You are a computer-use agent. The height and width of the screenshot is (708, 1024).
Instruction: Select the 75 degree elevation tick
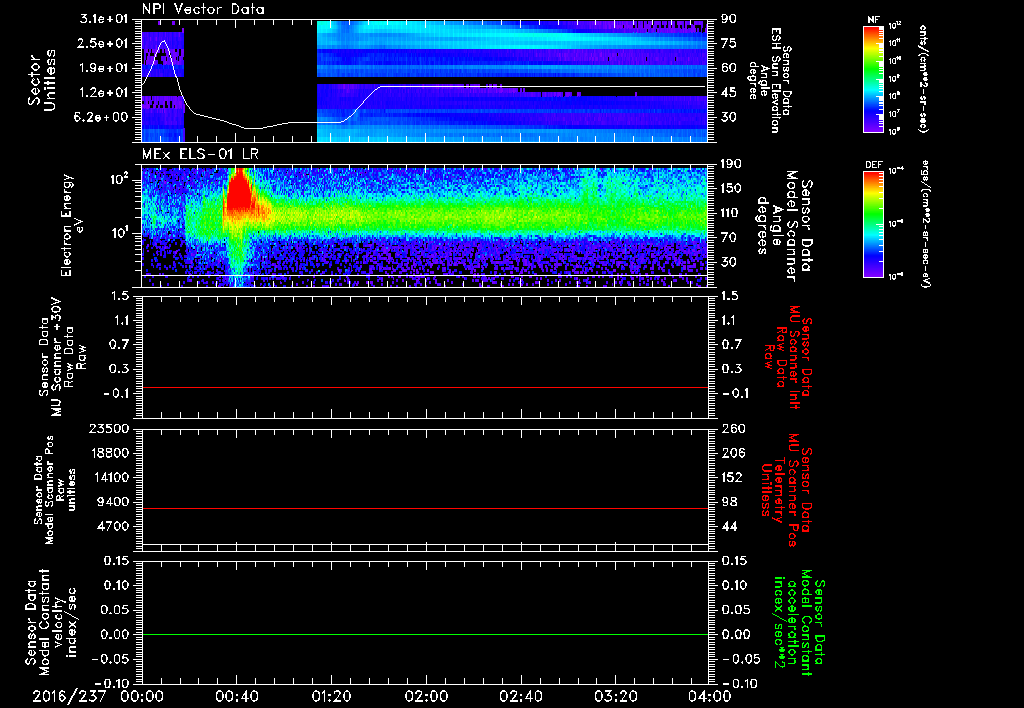(728, 43)
